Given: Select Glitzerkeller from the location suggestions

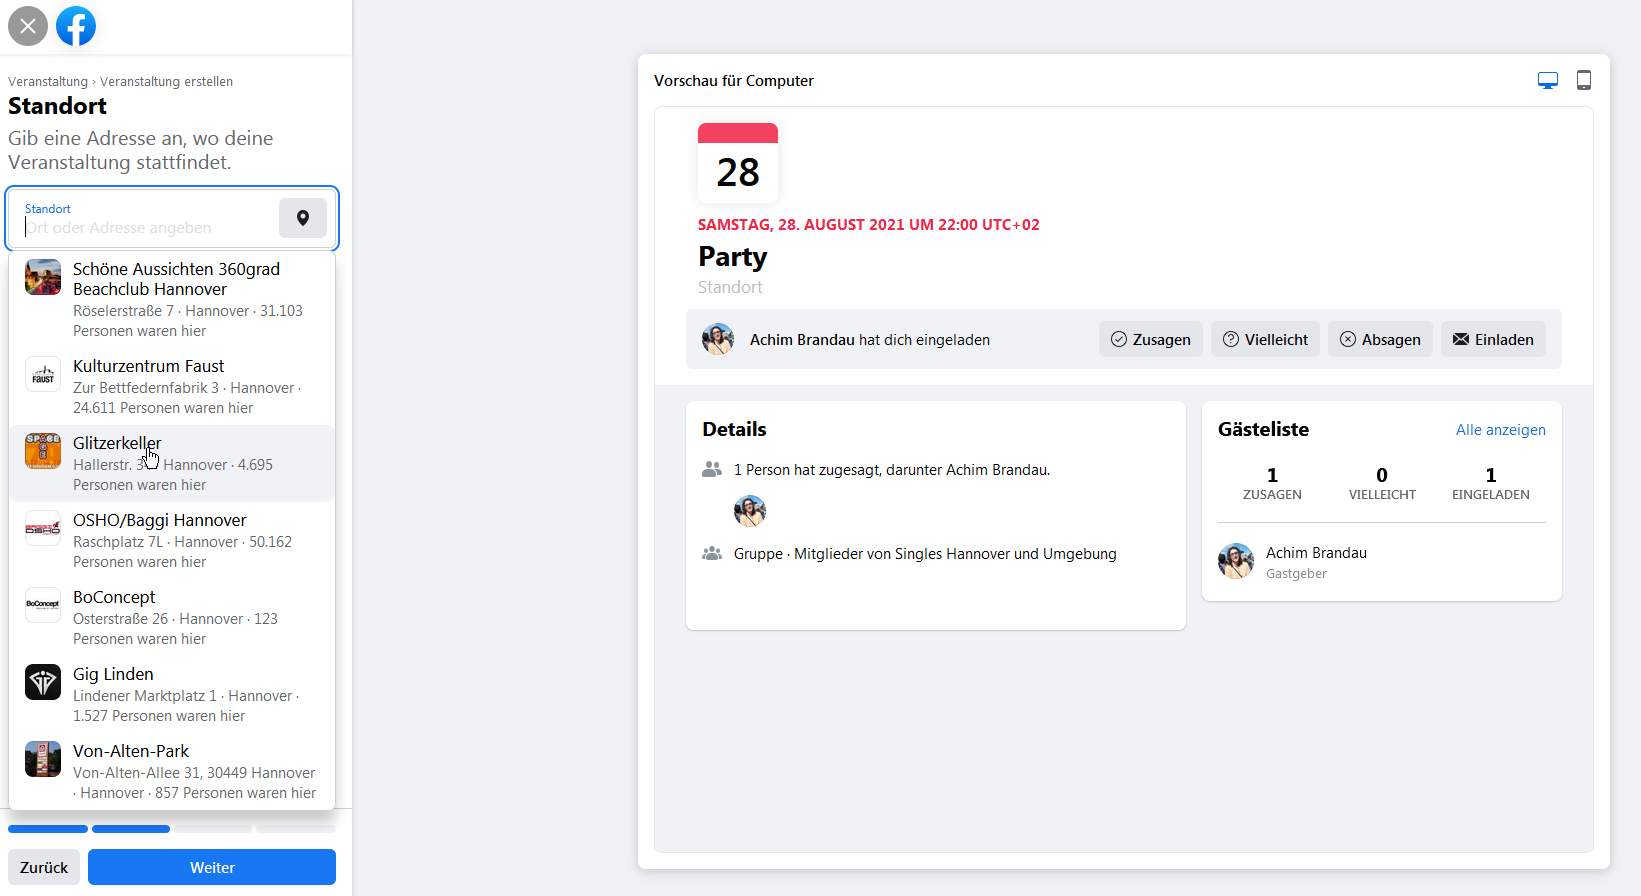Looking at the screenshot, I should click(172, 463).
